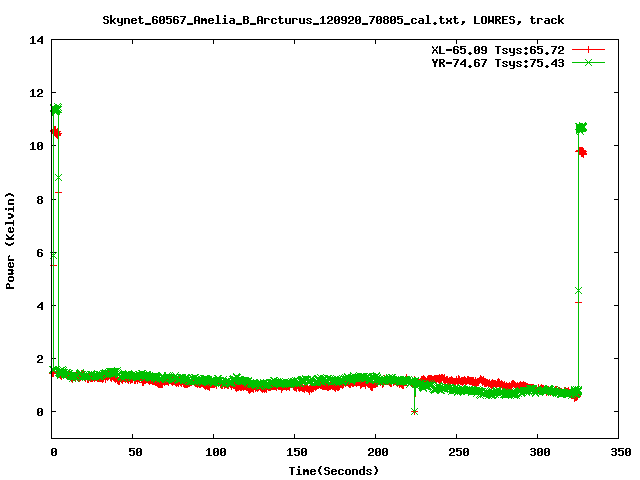Click the x-axis tick label 200
The height and width of the screenshot is (480, 640).
click(378, 452)
